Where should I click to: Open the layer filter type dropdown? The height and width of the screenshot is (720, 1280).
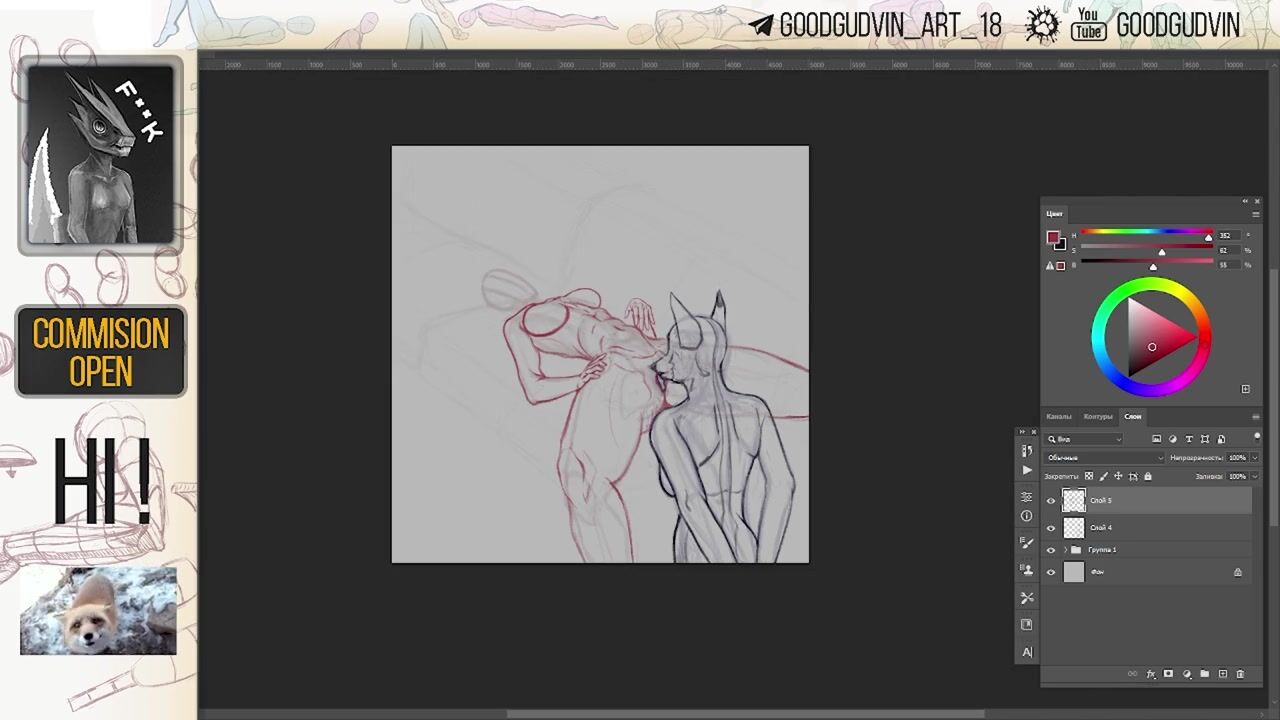coord(1085,439)
